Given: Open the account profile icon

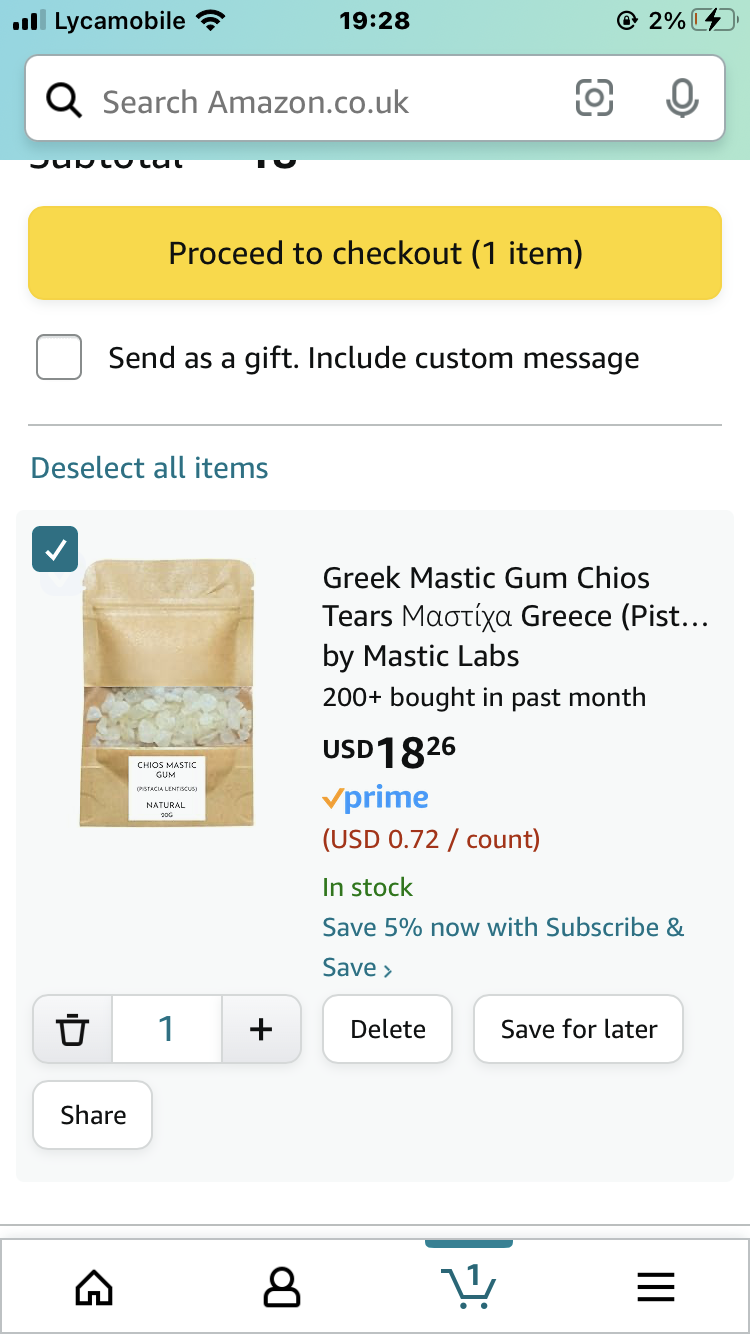Looking at the screenshot, I should (281, 1287).
